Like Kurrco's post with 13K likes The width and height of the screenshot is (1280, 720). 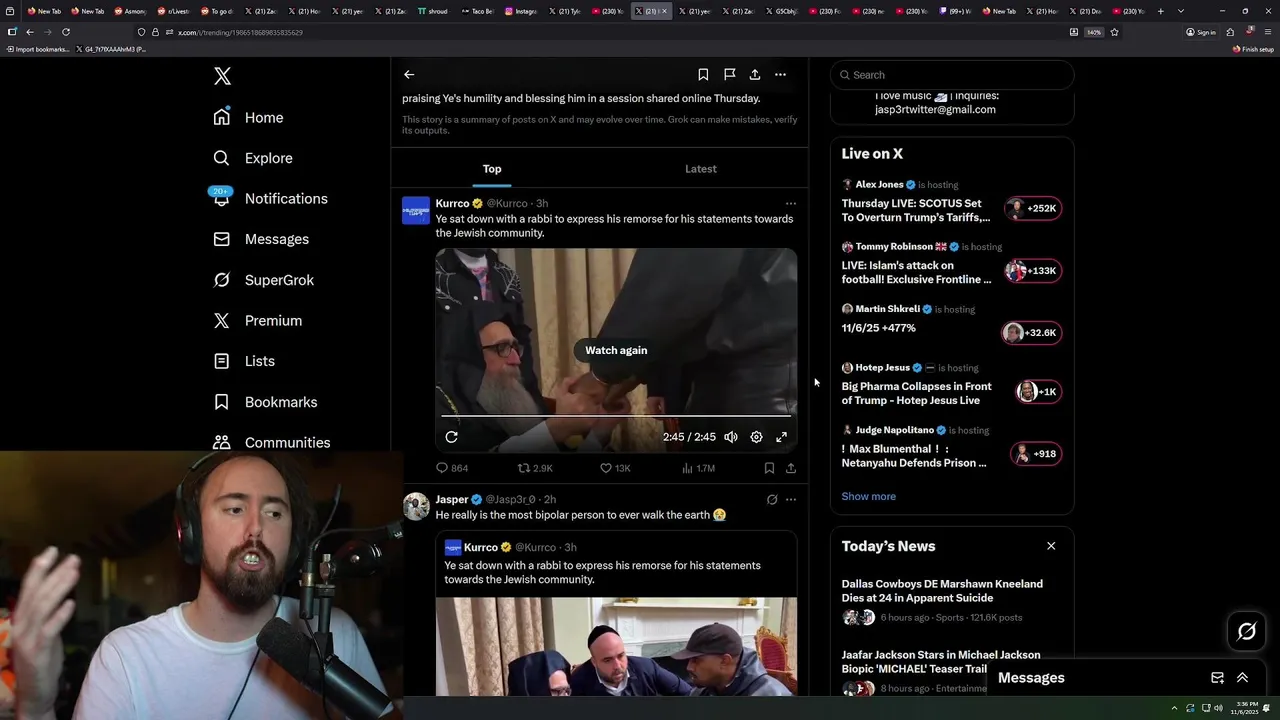click(615, 468)
